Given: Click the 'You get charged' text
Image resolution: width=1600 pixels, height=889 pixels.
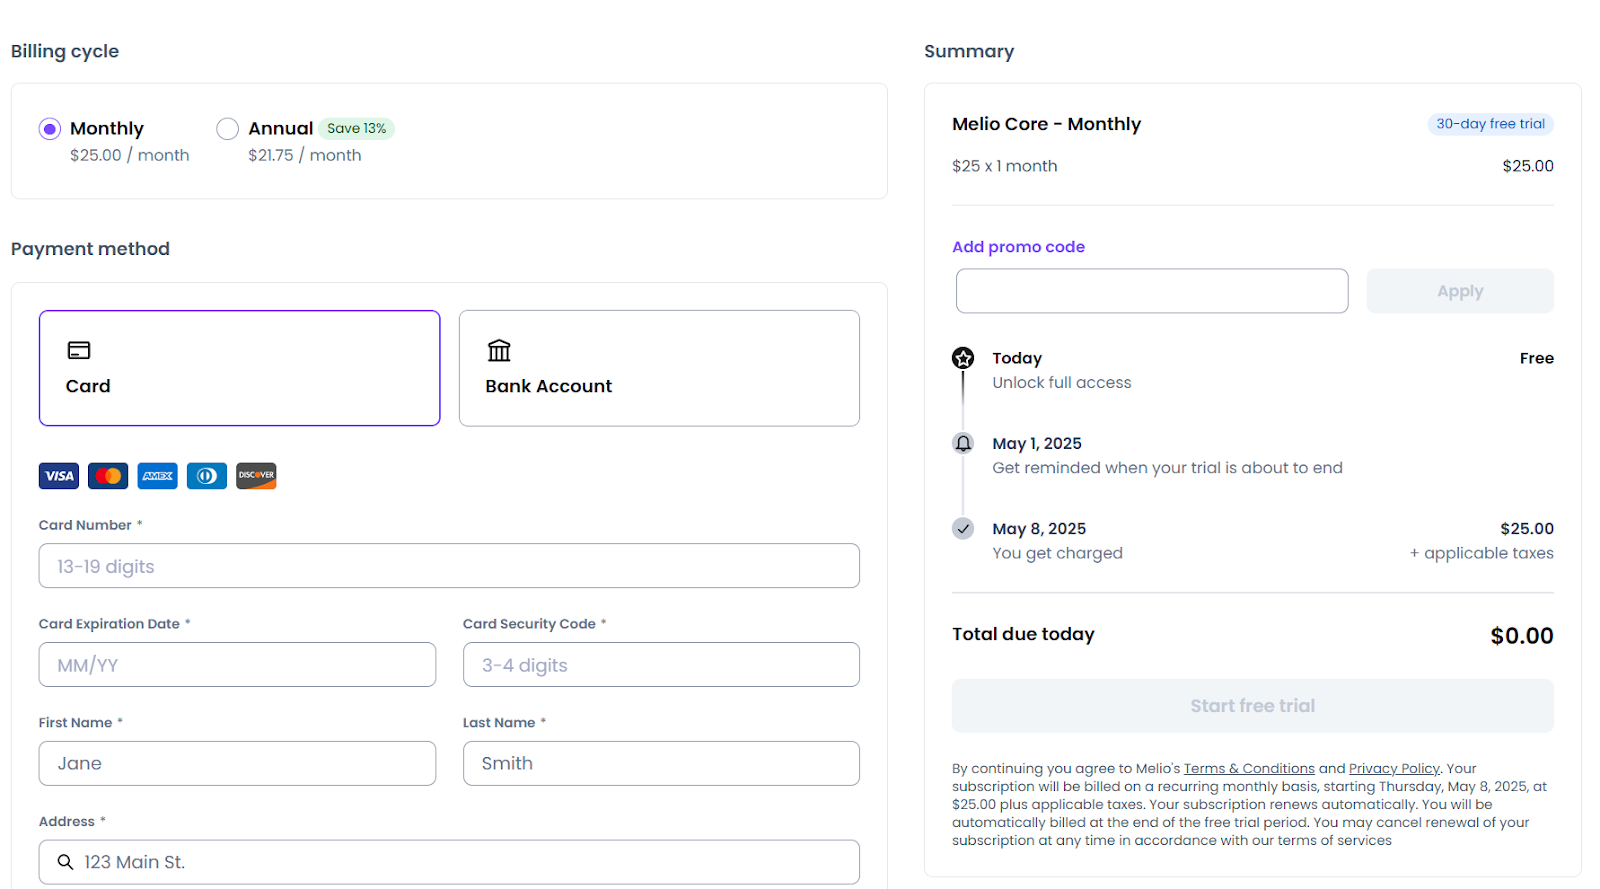Looking at the screenshot, I should [1057, 553].
